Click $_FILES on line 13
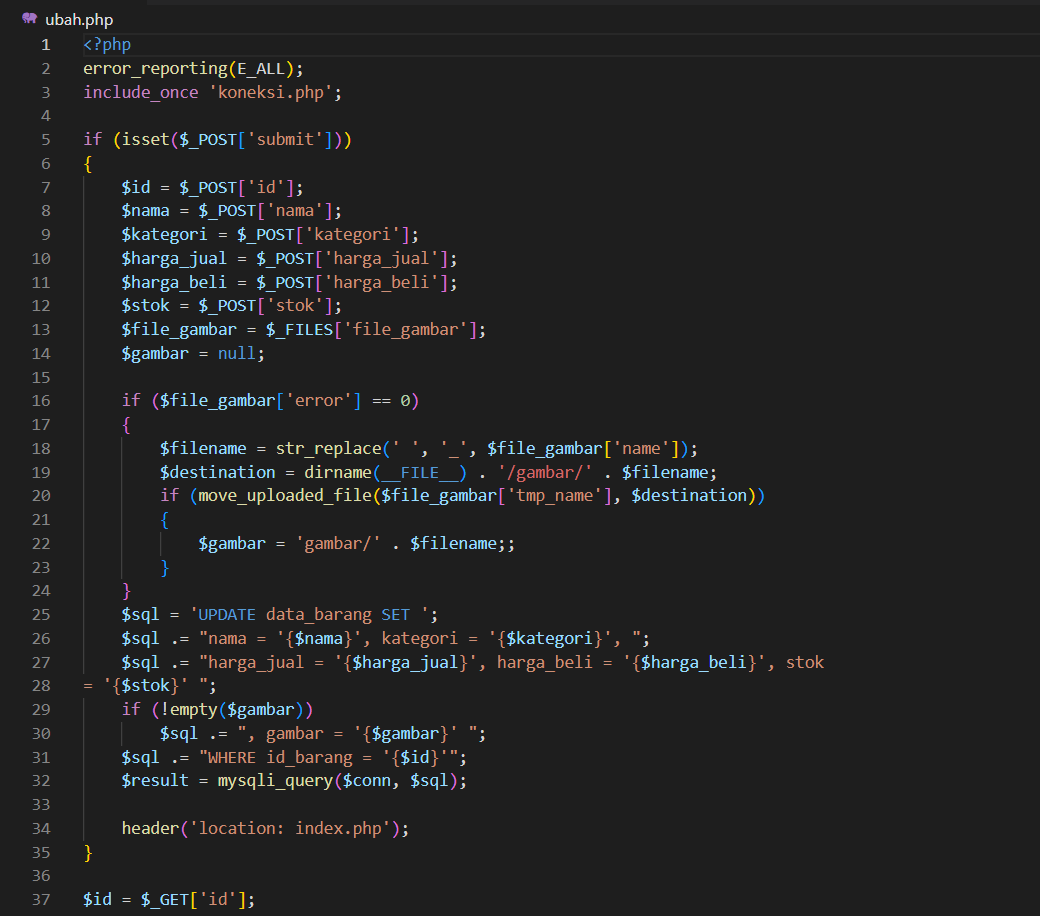 click(x=300, y=330)
